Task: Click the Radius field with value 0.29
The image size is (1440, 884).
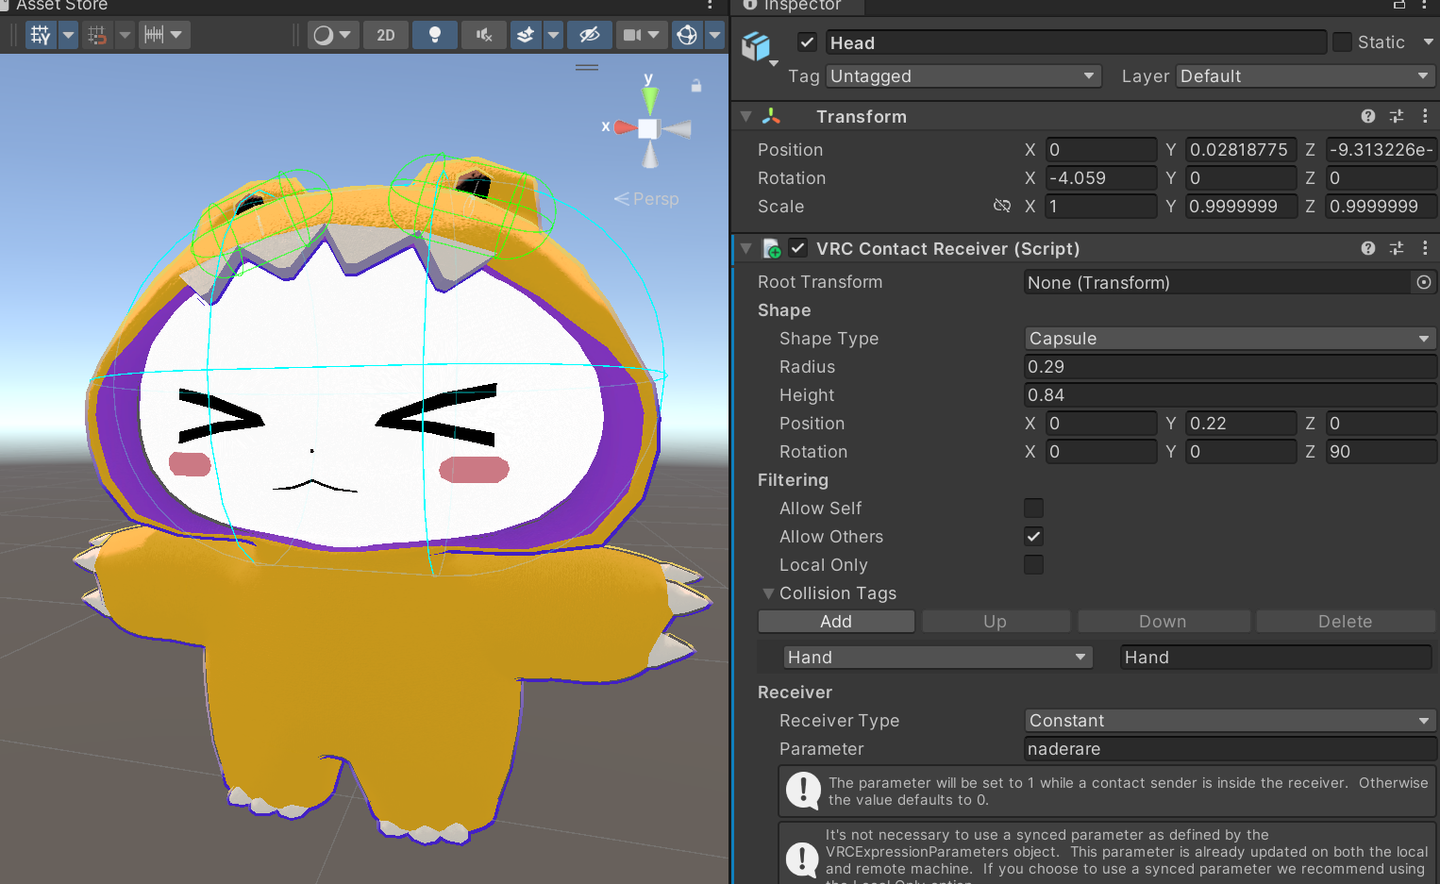Action: pyautogui.click(x=1231, y=367)
